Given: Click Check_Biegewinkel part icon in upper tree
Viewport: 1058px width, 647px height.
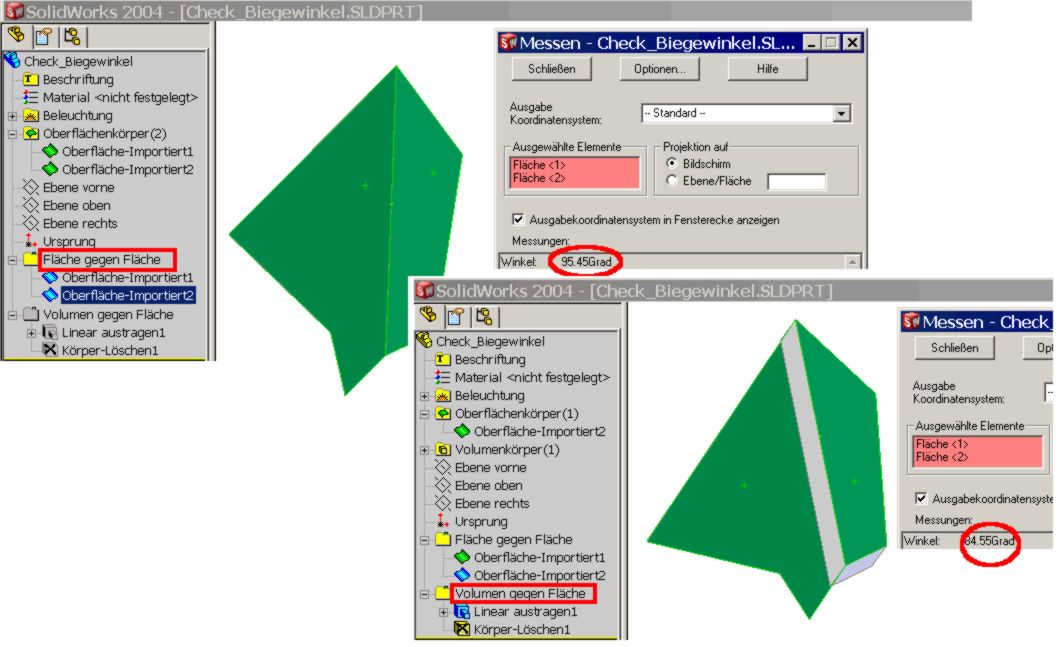Looking at the screenshot, I should click(12, 61).
